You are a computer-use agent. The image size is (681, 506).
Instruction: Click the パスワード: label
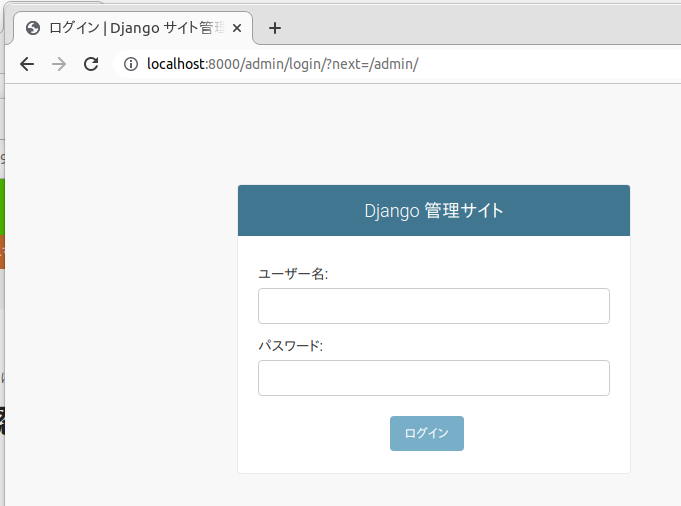[291, 346]
